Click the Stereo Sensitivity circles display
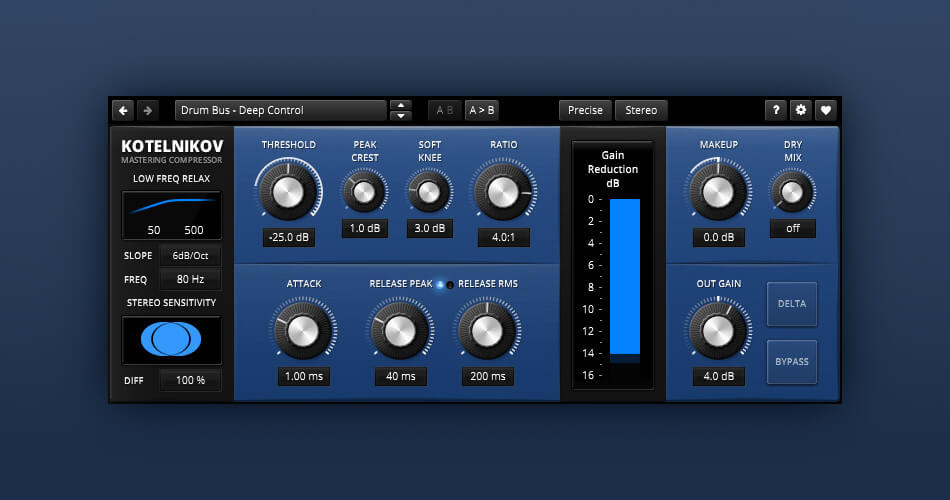 171,340
